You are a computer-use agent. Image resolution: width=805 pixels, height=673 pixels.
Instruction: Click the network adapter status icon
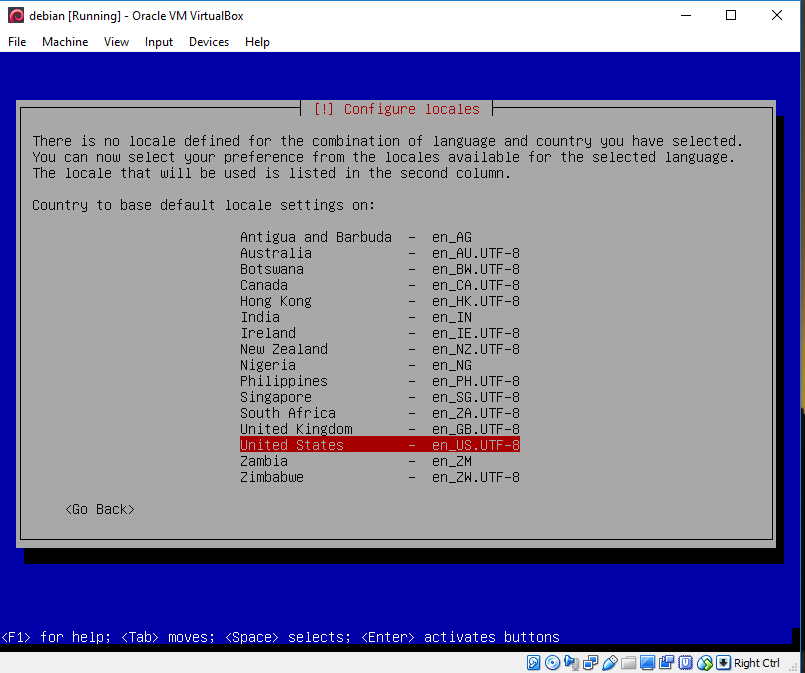click(590, 663)
